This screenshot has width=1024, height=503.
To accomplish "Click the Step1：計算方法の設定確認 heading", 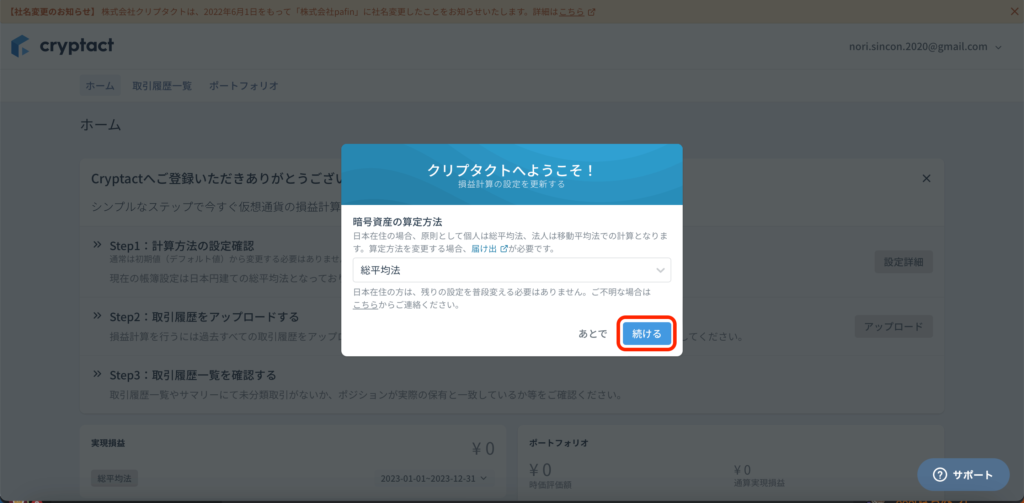I will pos(182,246).
